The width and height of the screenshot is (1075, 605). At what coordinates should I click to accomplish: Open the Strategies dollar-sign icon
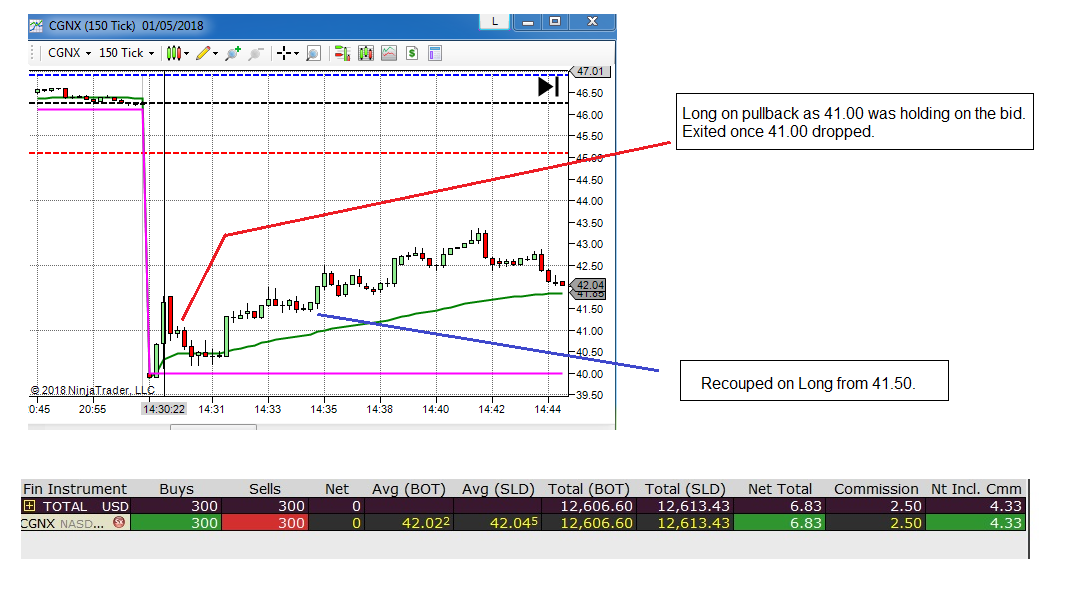412,53
